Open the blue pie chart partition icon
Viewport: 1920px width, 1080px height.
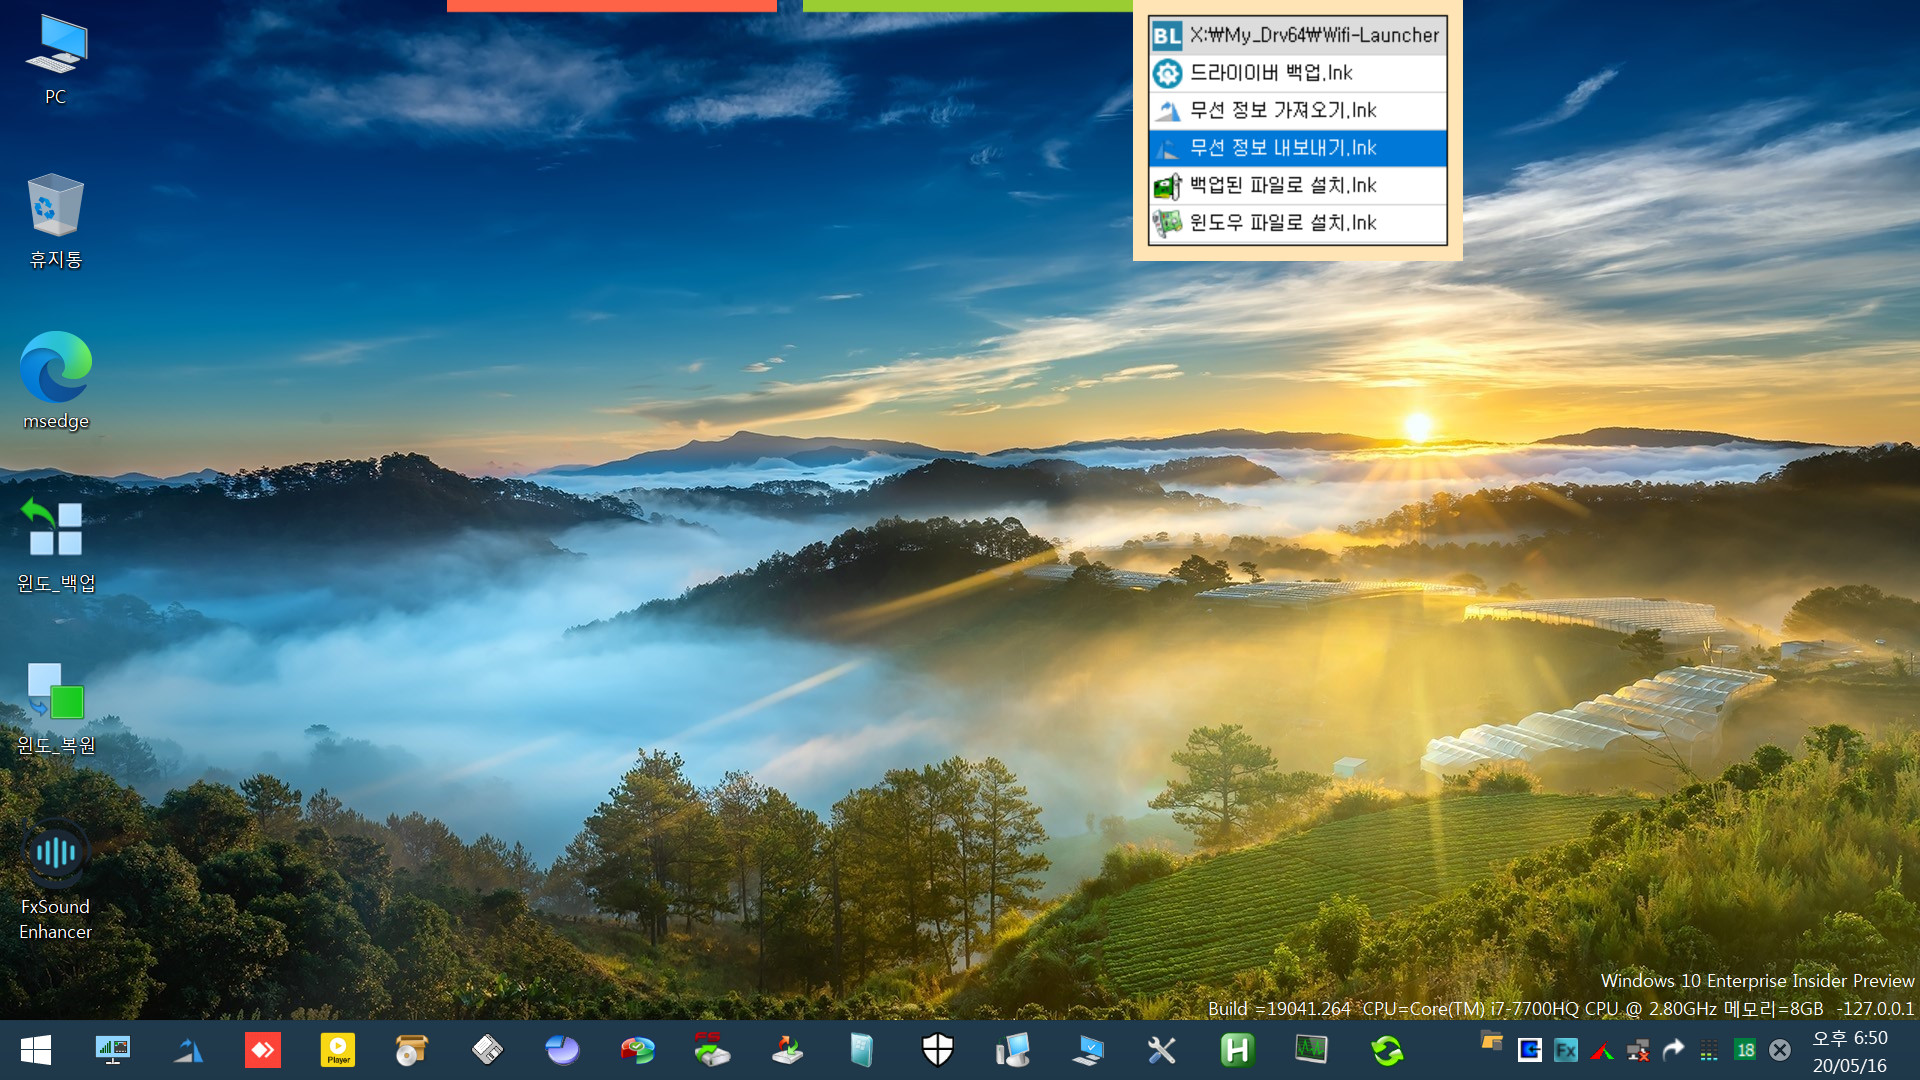[562, 1050]
